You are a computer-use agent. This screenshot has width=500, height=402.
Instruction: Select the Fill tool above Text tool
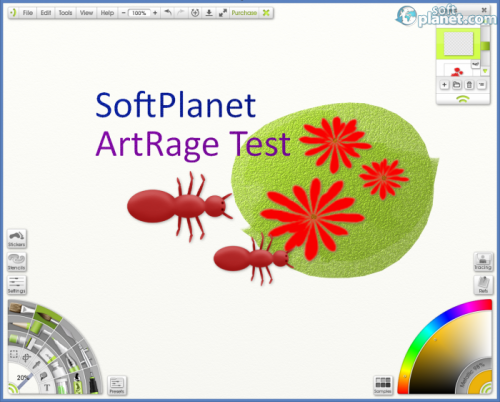tap(44, 376)
